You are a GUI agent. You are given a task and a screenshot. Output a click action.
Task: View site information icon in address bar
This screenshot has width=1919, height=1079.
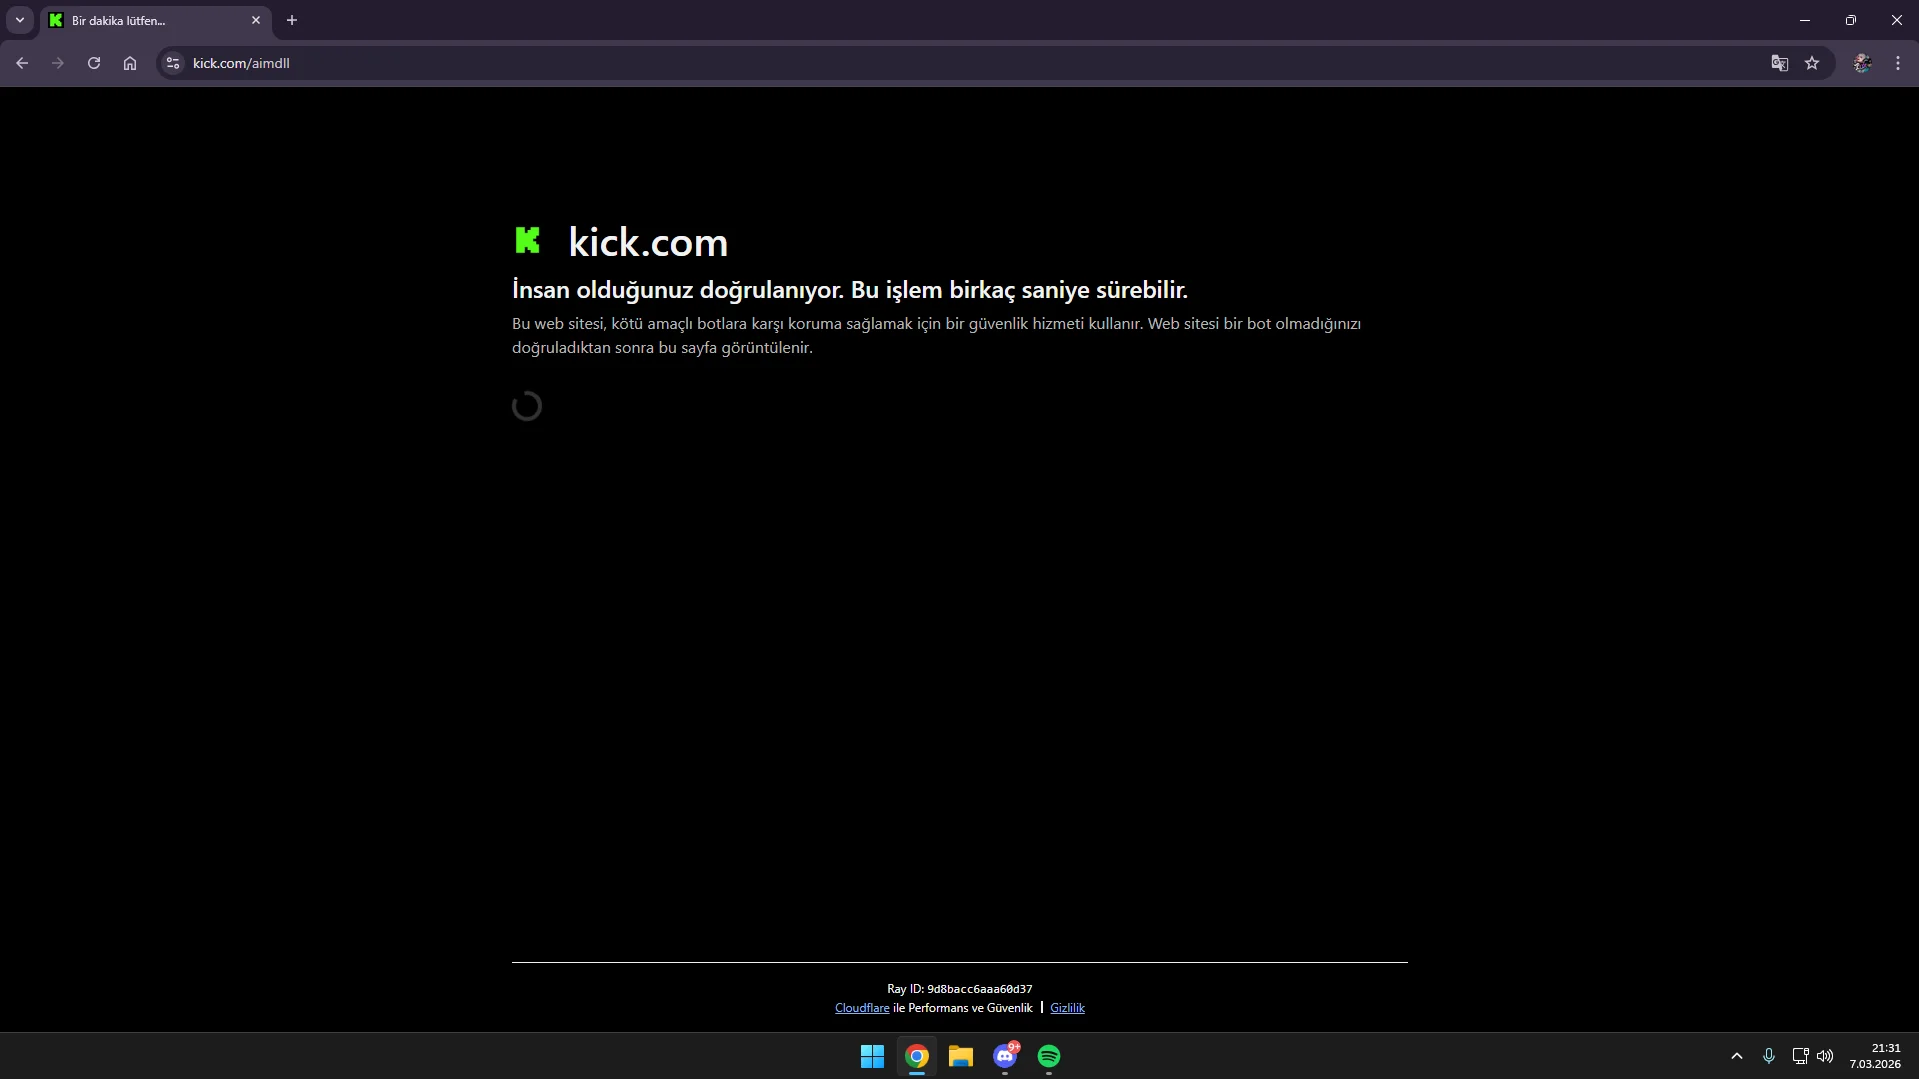click(173, 63)
